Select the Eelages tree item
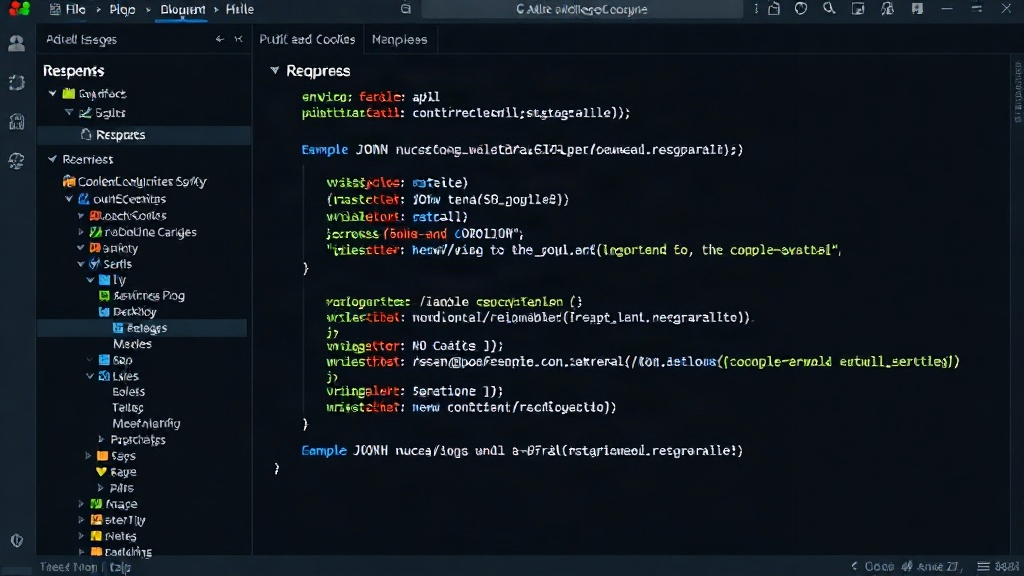 pos(142,328)
